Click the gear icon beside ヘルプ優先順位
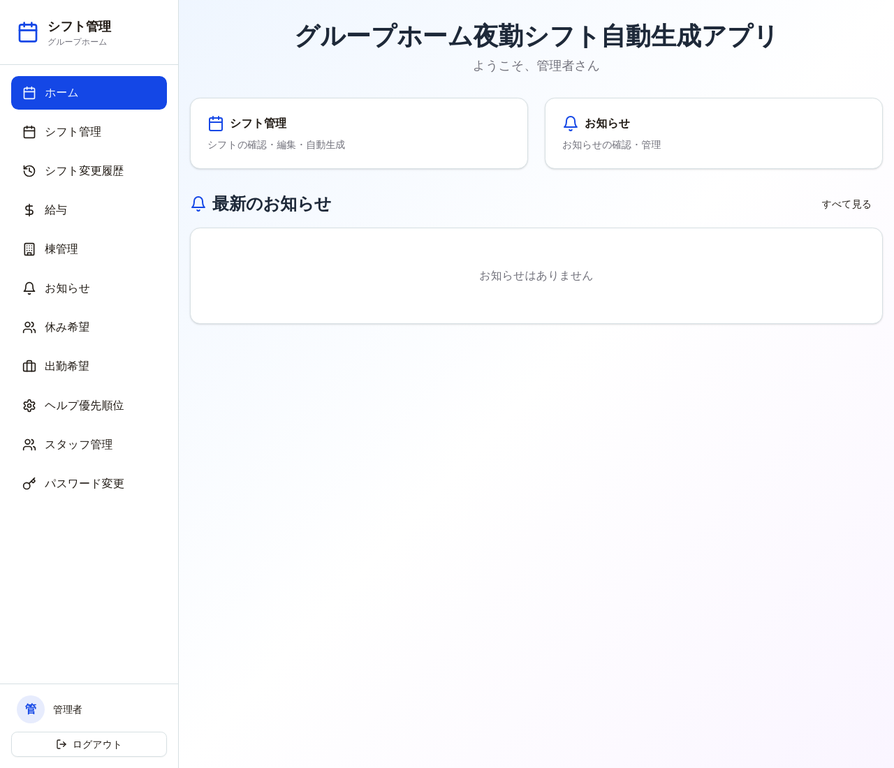894x768 pixels. pos(28,405)
